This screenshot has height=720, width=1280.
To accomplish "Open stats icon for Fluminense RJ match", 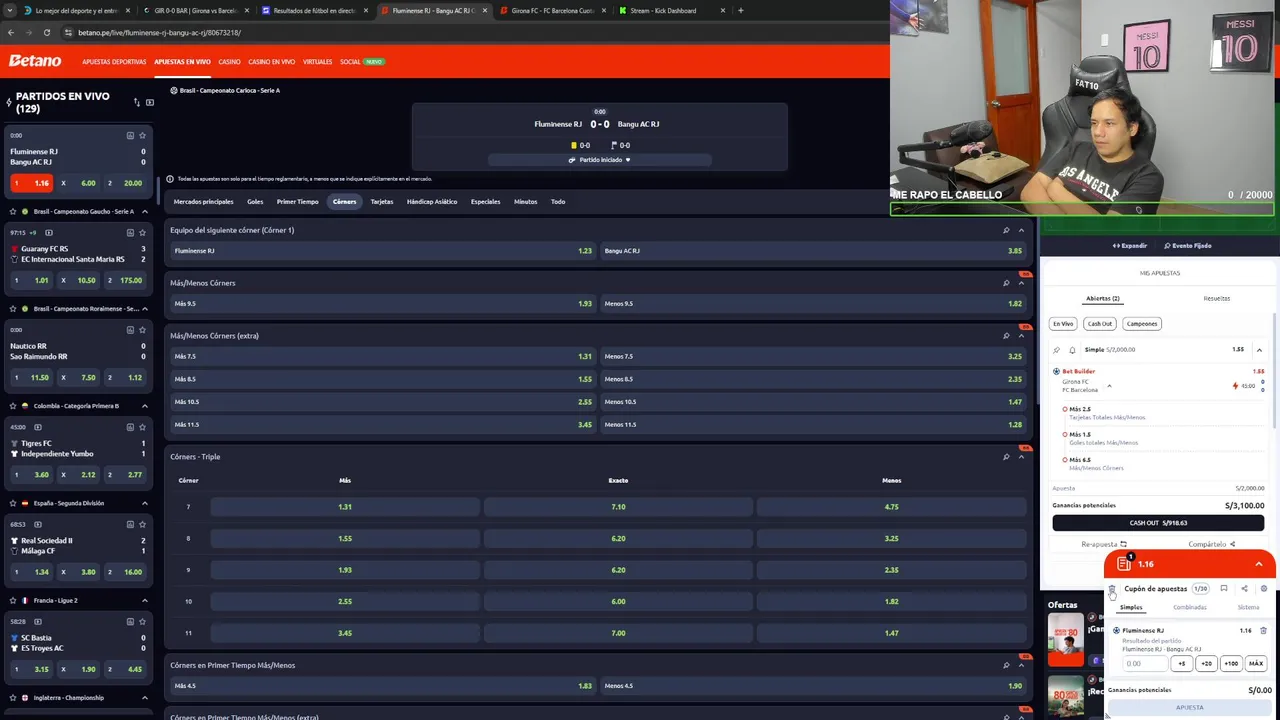I will coord(130,135).
